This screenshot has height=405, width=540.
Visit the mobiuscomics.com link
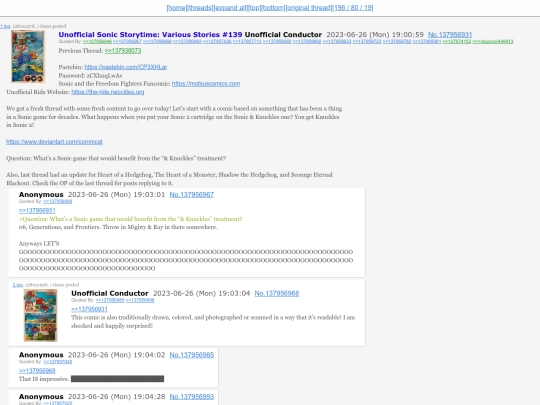[x=206, y=84]
